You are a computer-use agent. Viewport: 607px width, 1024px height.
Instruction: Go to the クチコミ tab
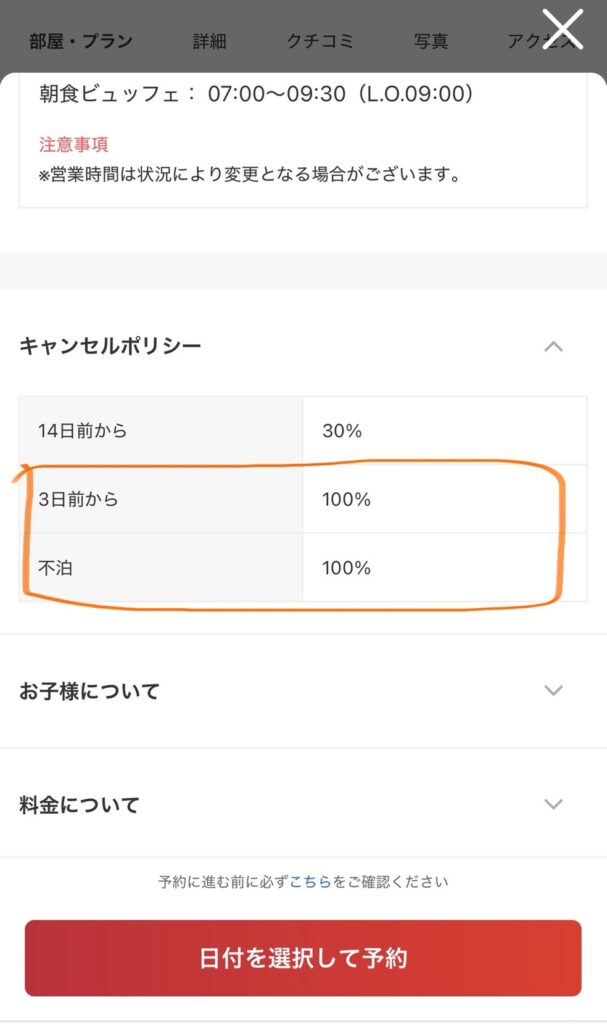point(319,42)
